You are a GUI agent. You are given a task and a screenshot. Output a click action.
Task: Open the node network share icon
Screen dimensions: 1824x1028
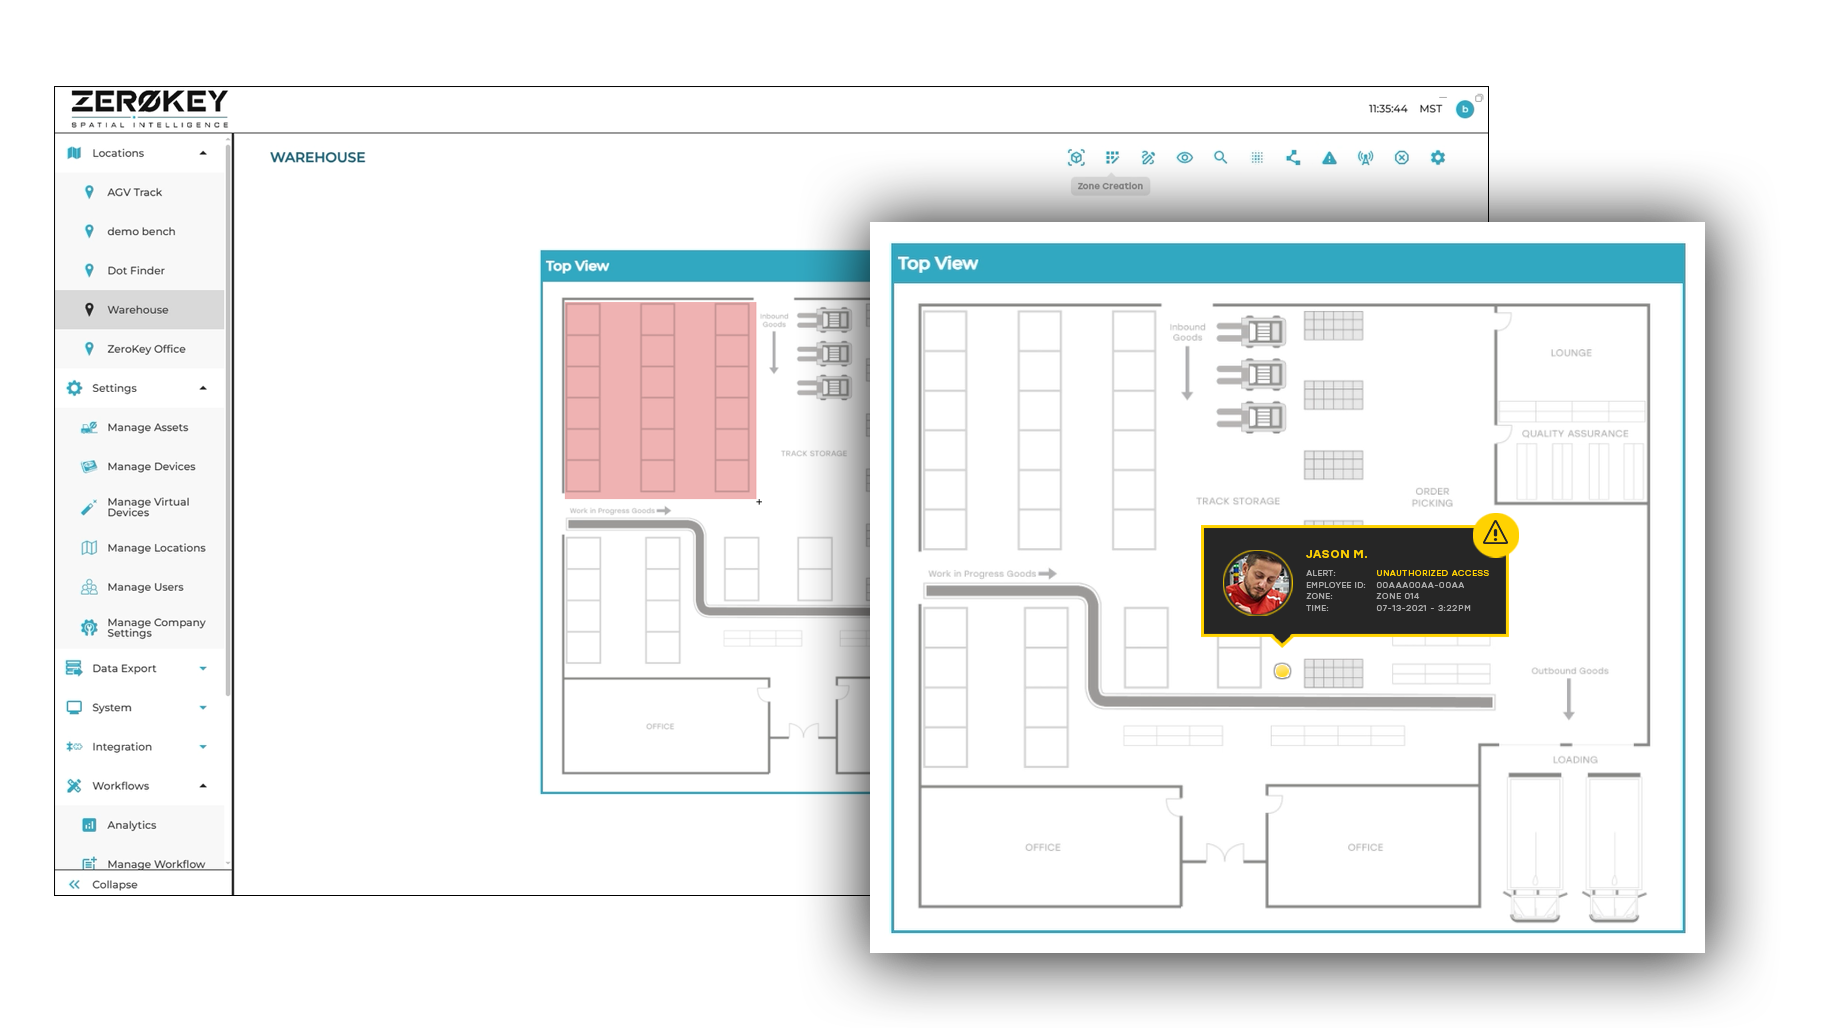[1293, 158]
